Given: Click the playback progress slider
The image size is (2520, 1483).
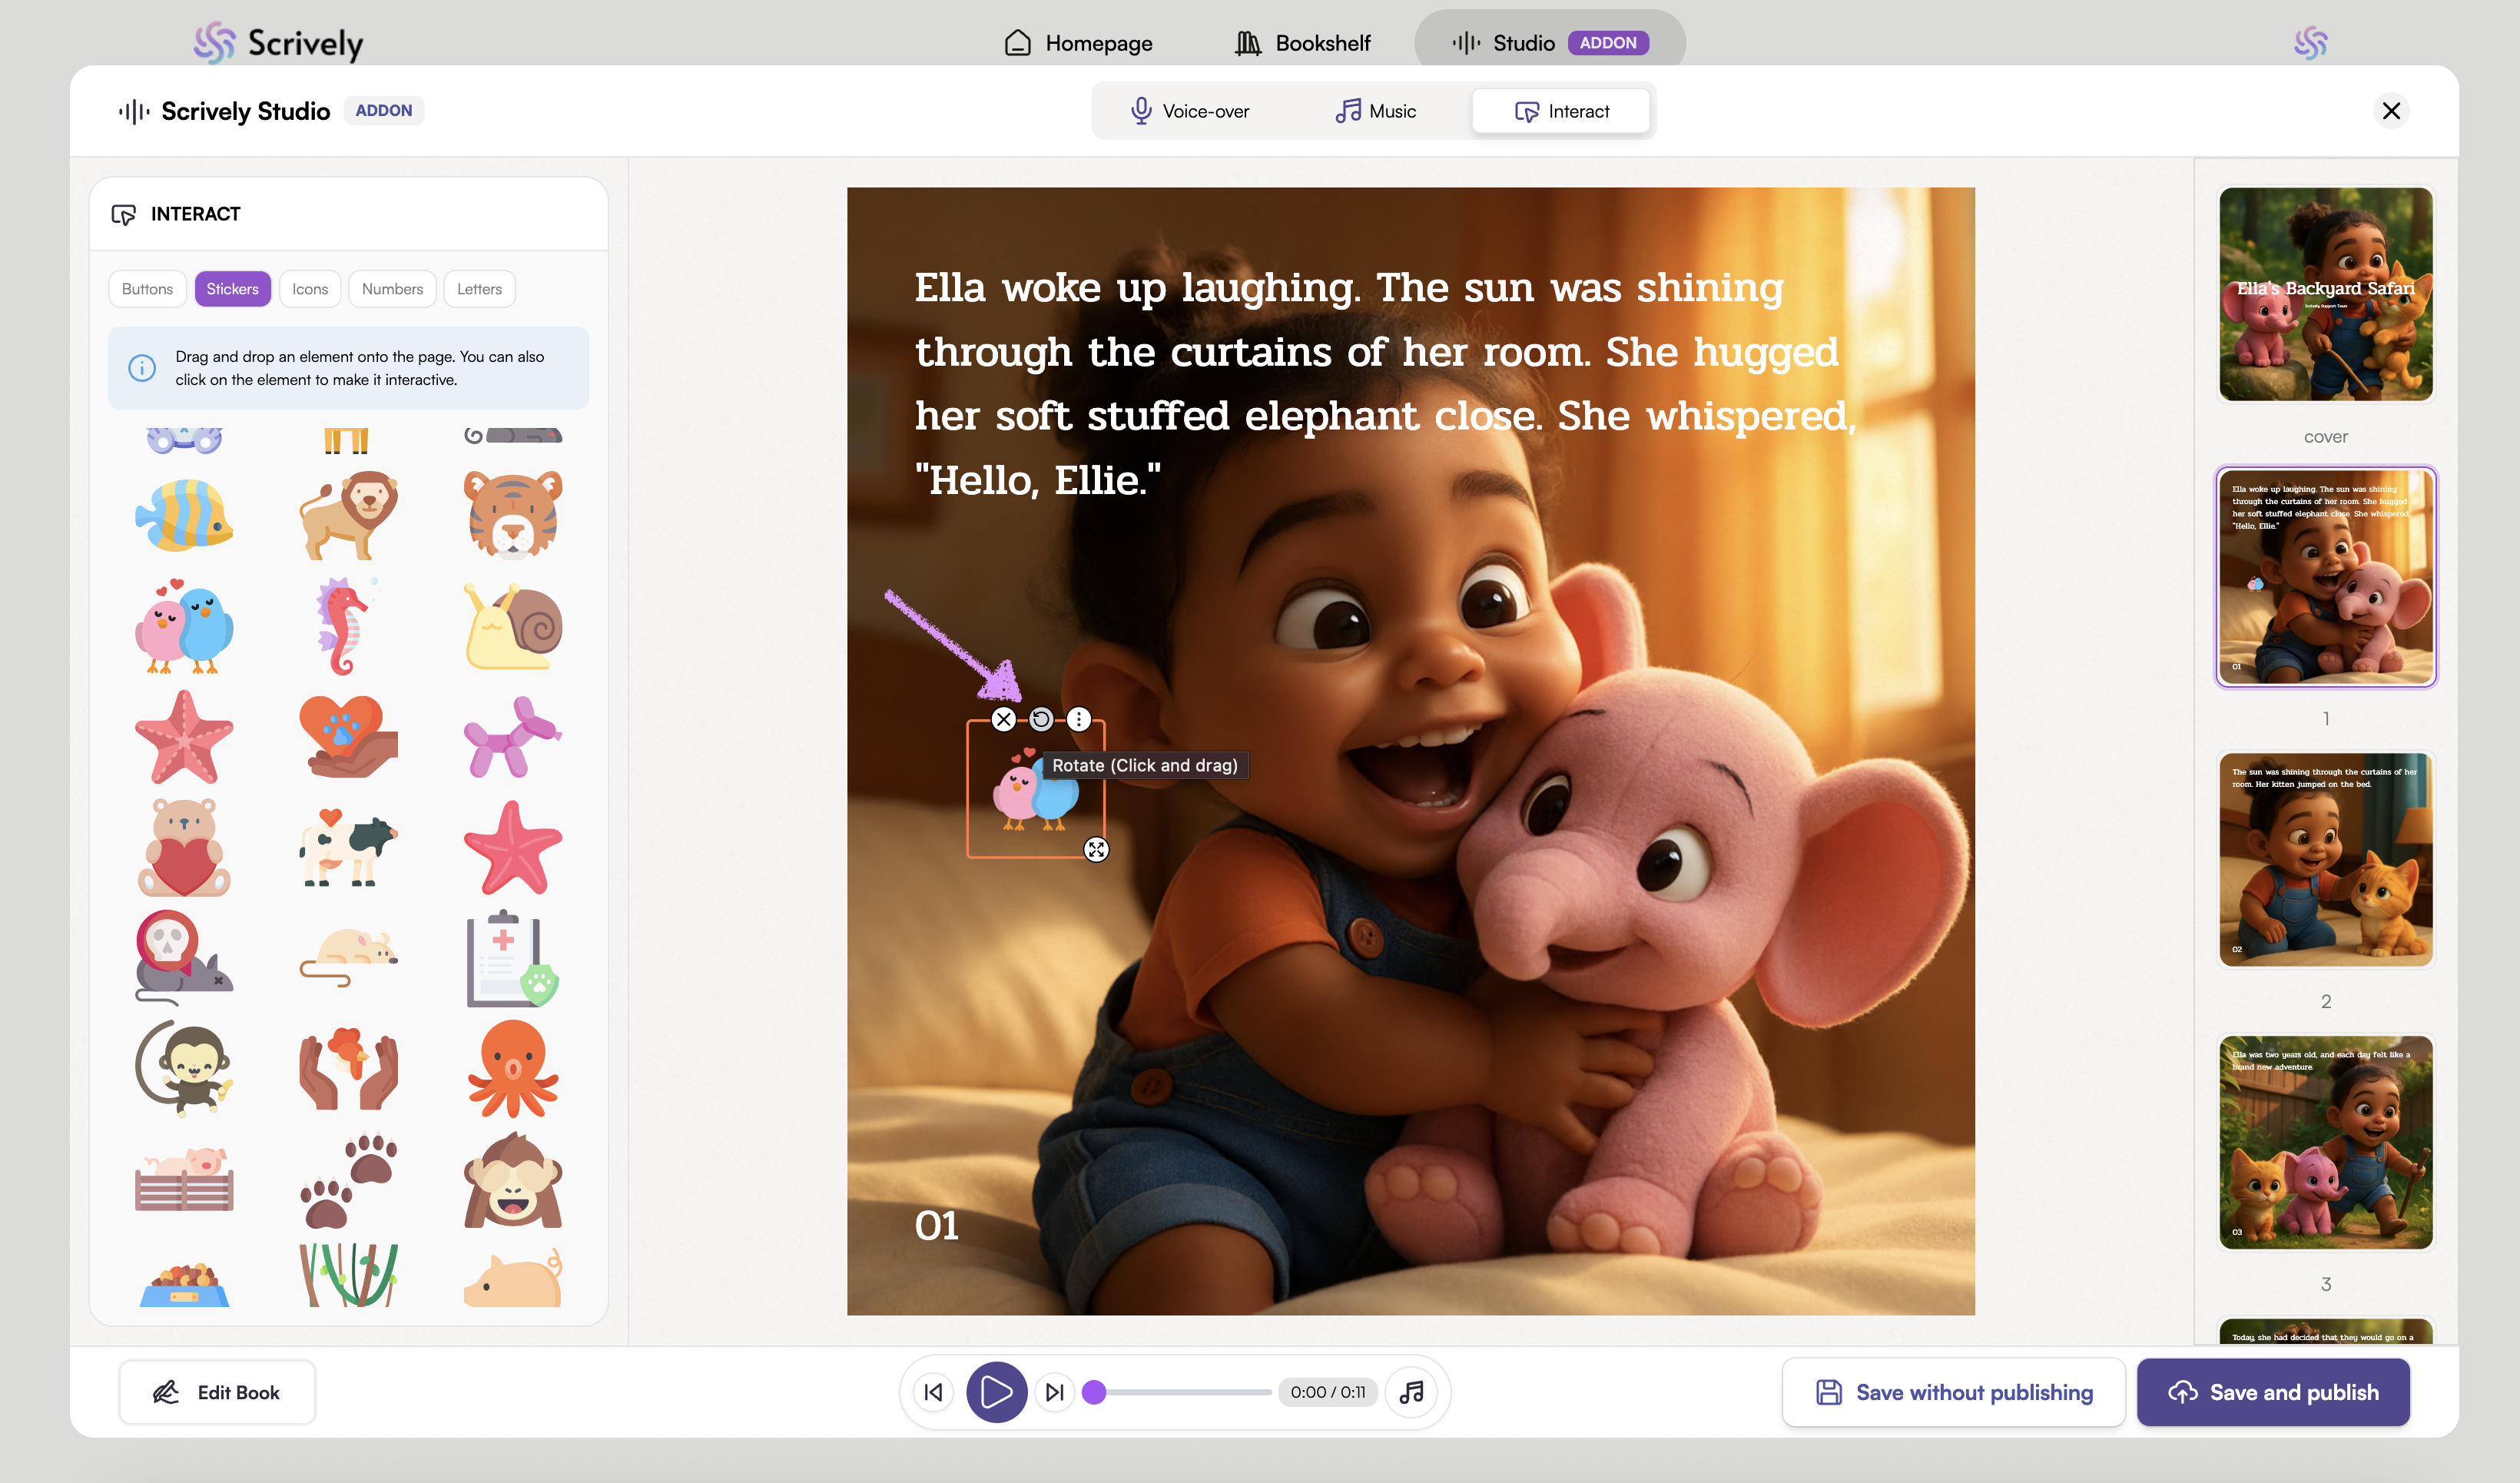Looking at the screenshot, I should [x=1180, y=1392].
